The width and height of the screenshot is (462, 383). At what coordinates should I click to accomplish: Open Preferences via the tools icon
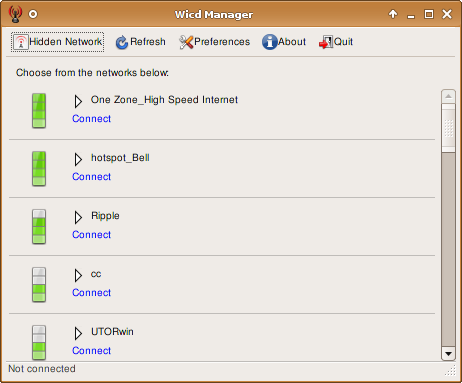click(x=186, y=42)
